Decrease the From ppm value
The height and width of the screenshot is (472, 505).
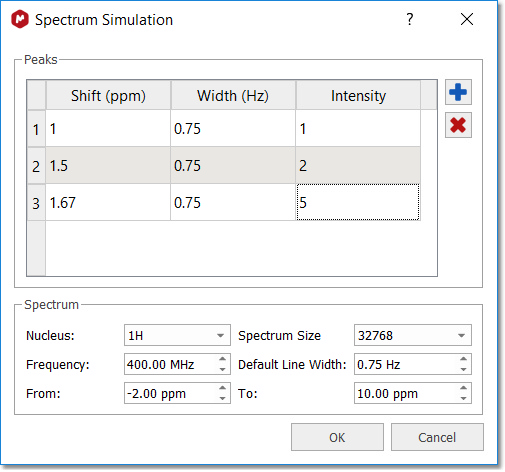[223, 398]
